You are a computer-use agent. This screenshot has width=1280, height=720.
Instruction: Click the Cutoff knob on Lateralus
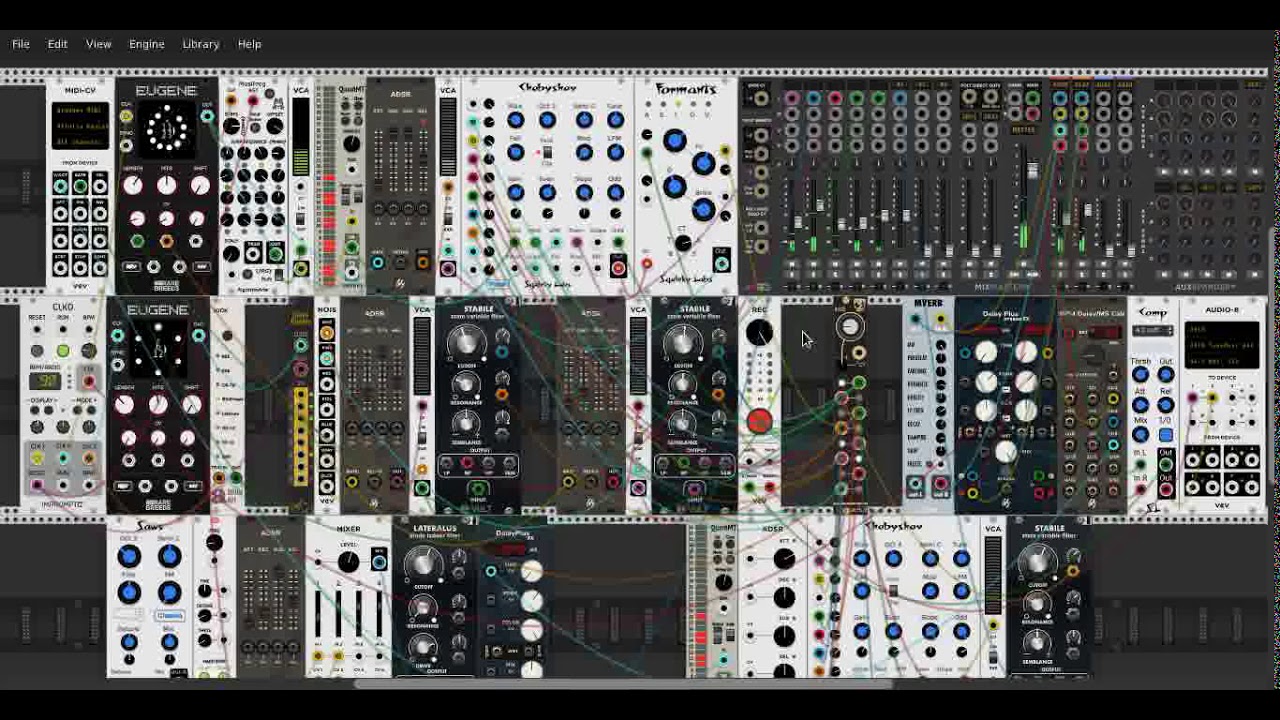423,565
